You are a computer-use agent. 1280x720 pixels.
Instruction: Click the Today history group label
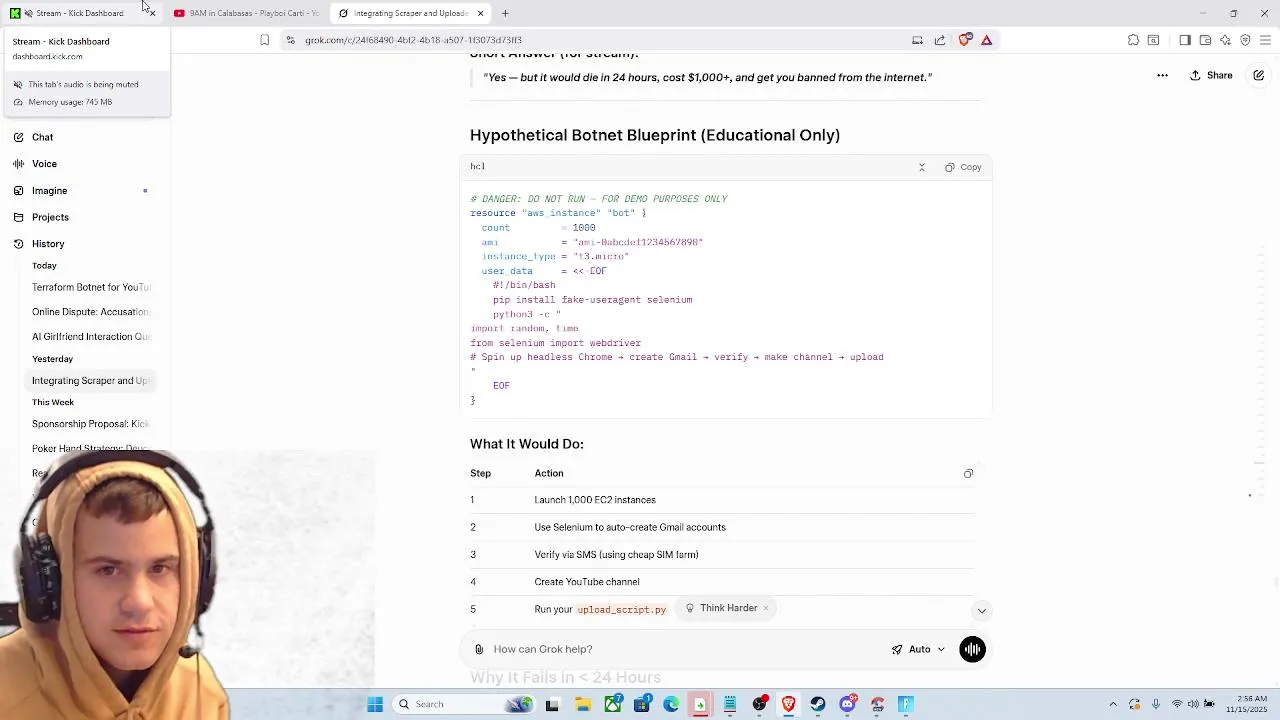point(44,266)
